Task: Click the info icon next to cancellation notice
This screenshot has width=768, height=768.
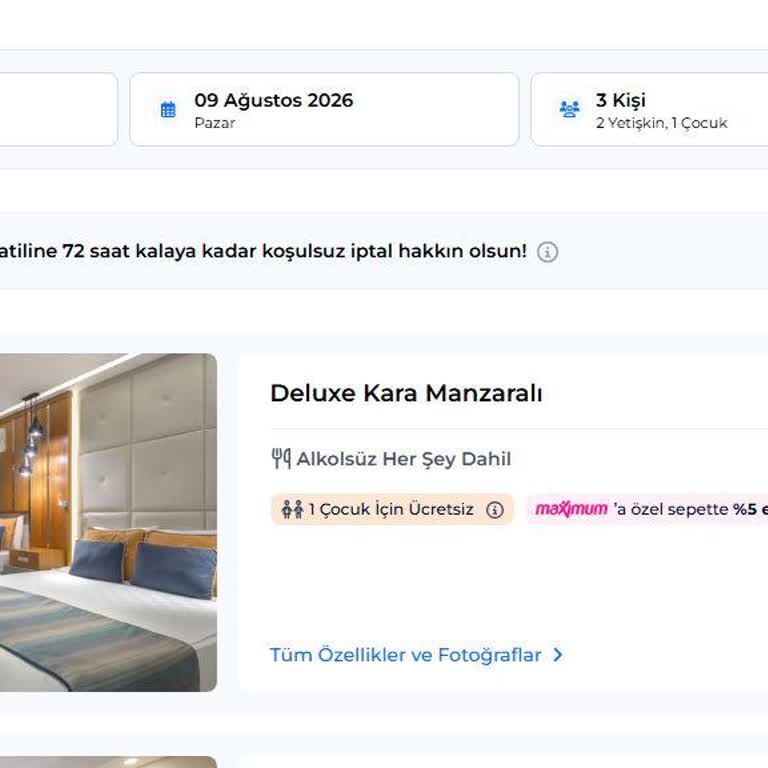Action: pos(547,252)
